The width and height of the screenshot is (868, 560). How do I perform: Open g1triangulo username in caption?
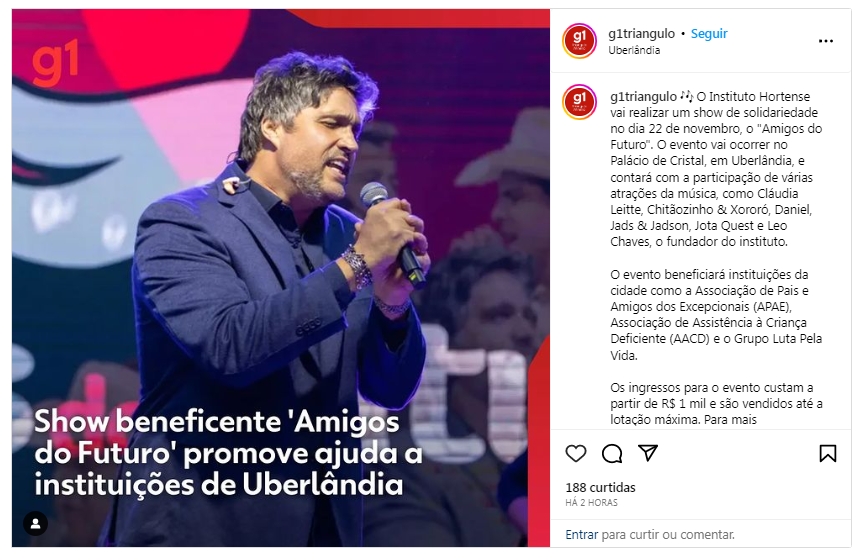click(x=643, y=97)
